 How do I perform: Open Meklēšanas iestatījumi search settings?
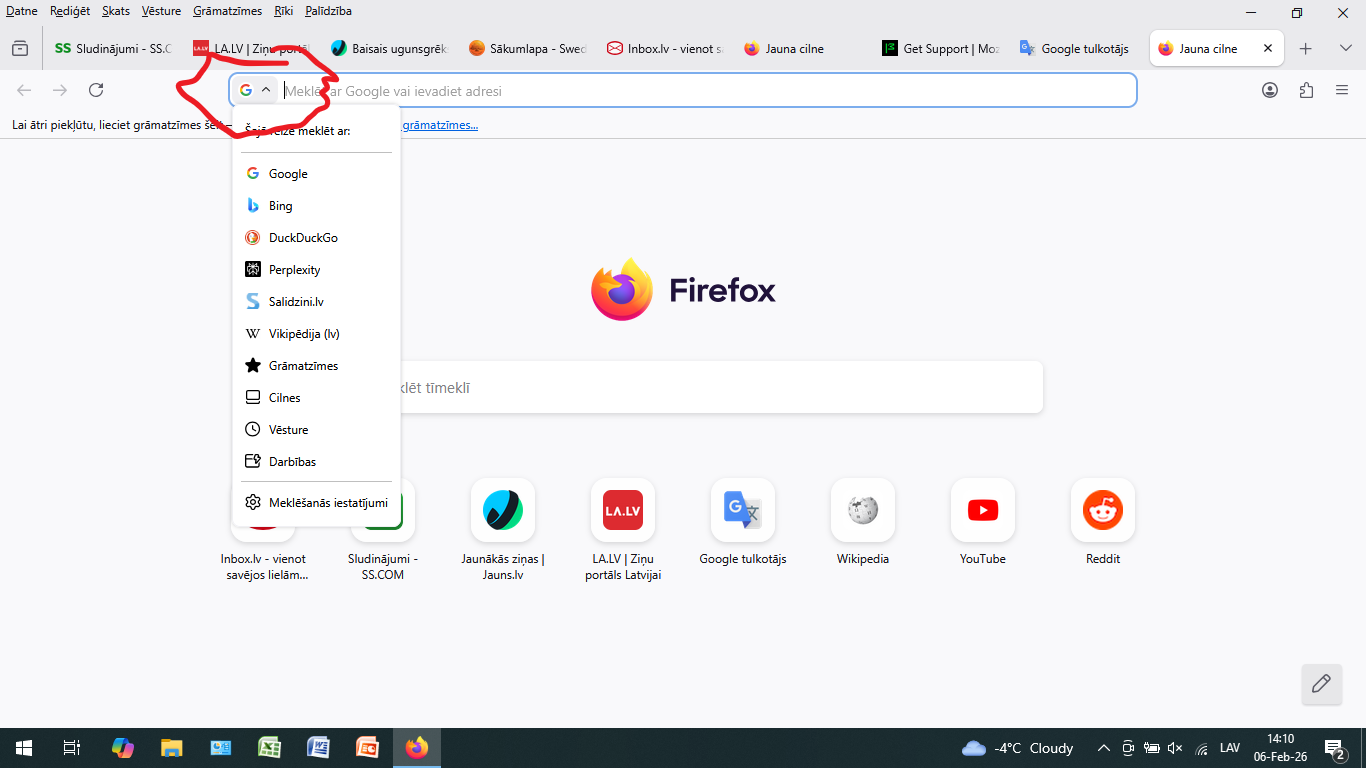click(x=316, y=503)
